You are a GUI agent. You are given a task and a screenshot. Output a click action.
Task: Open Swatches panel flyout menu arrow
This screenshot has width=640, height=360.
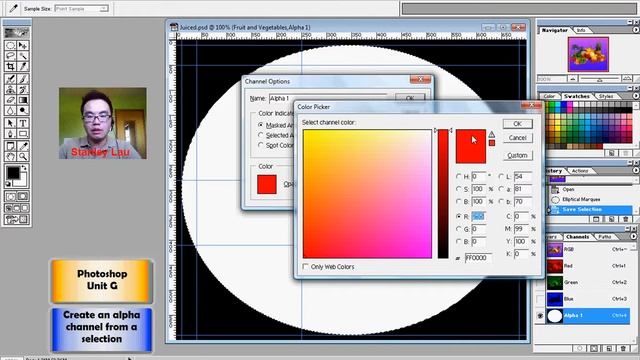(635, 96)
